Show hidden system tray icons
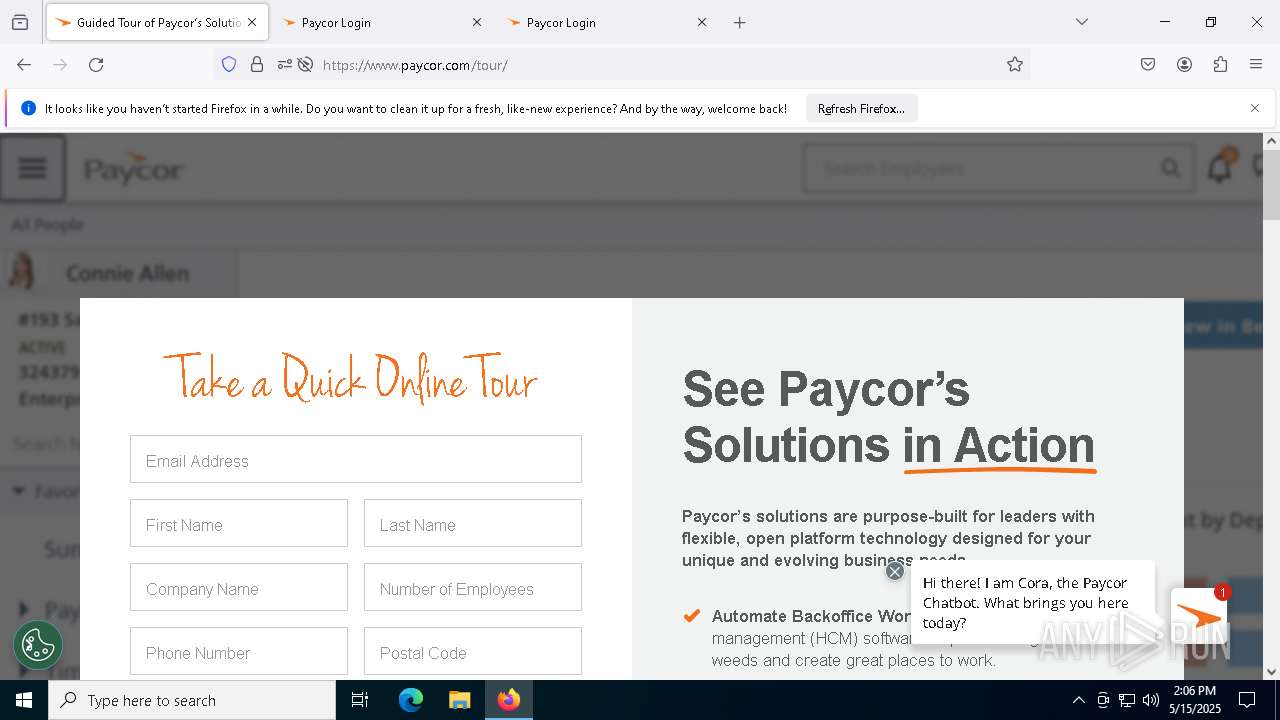 (1078, 700)
